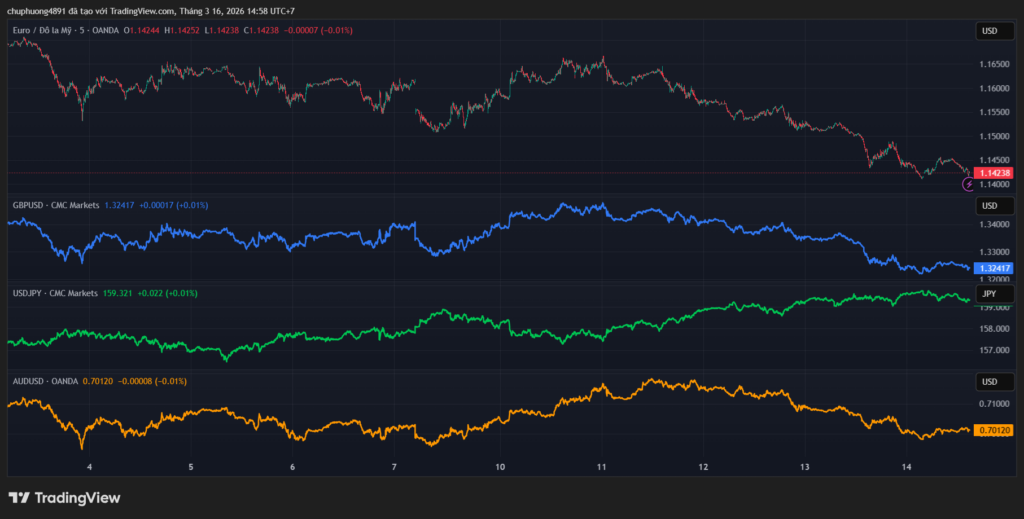Open JPY currency selector on USDJPY pane
The width and height of the screenshot is (1024, 519).
point(989,294)
